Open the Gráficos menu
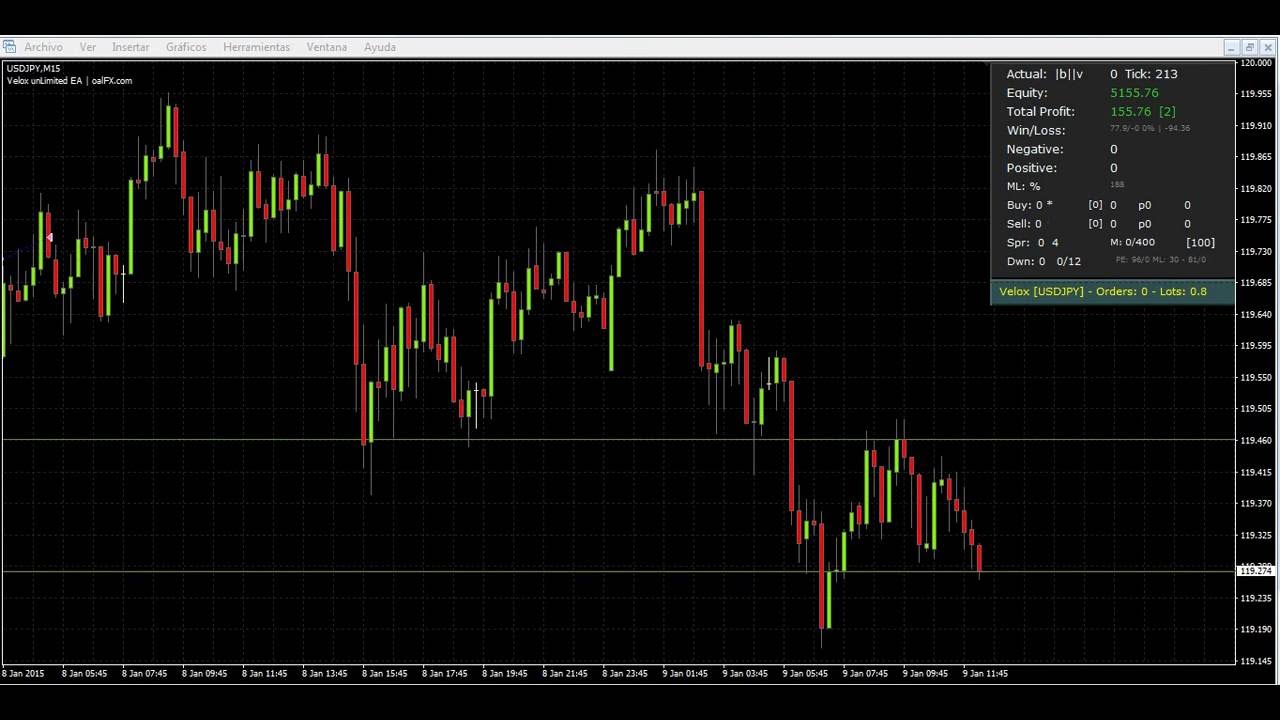 (186, 47)
